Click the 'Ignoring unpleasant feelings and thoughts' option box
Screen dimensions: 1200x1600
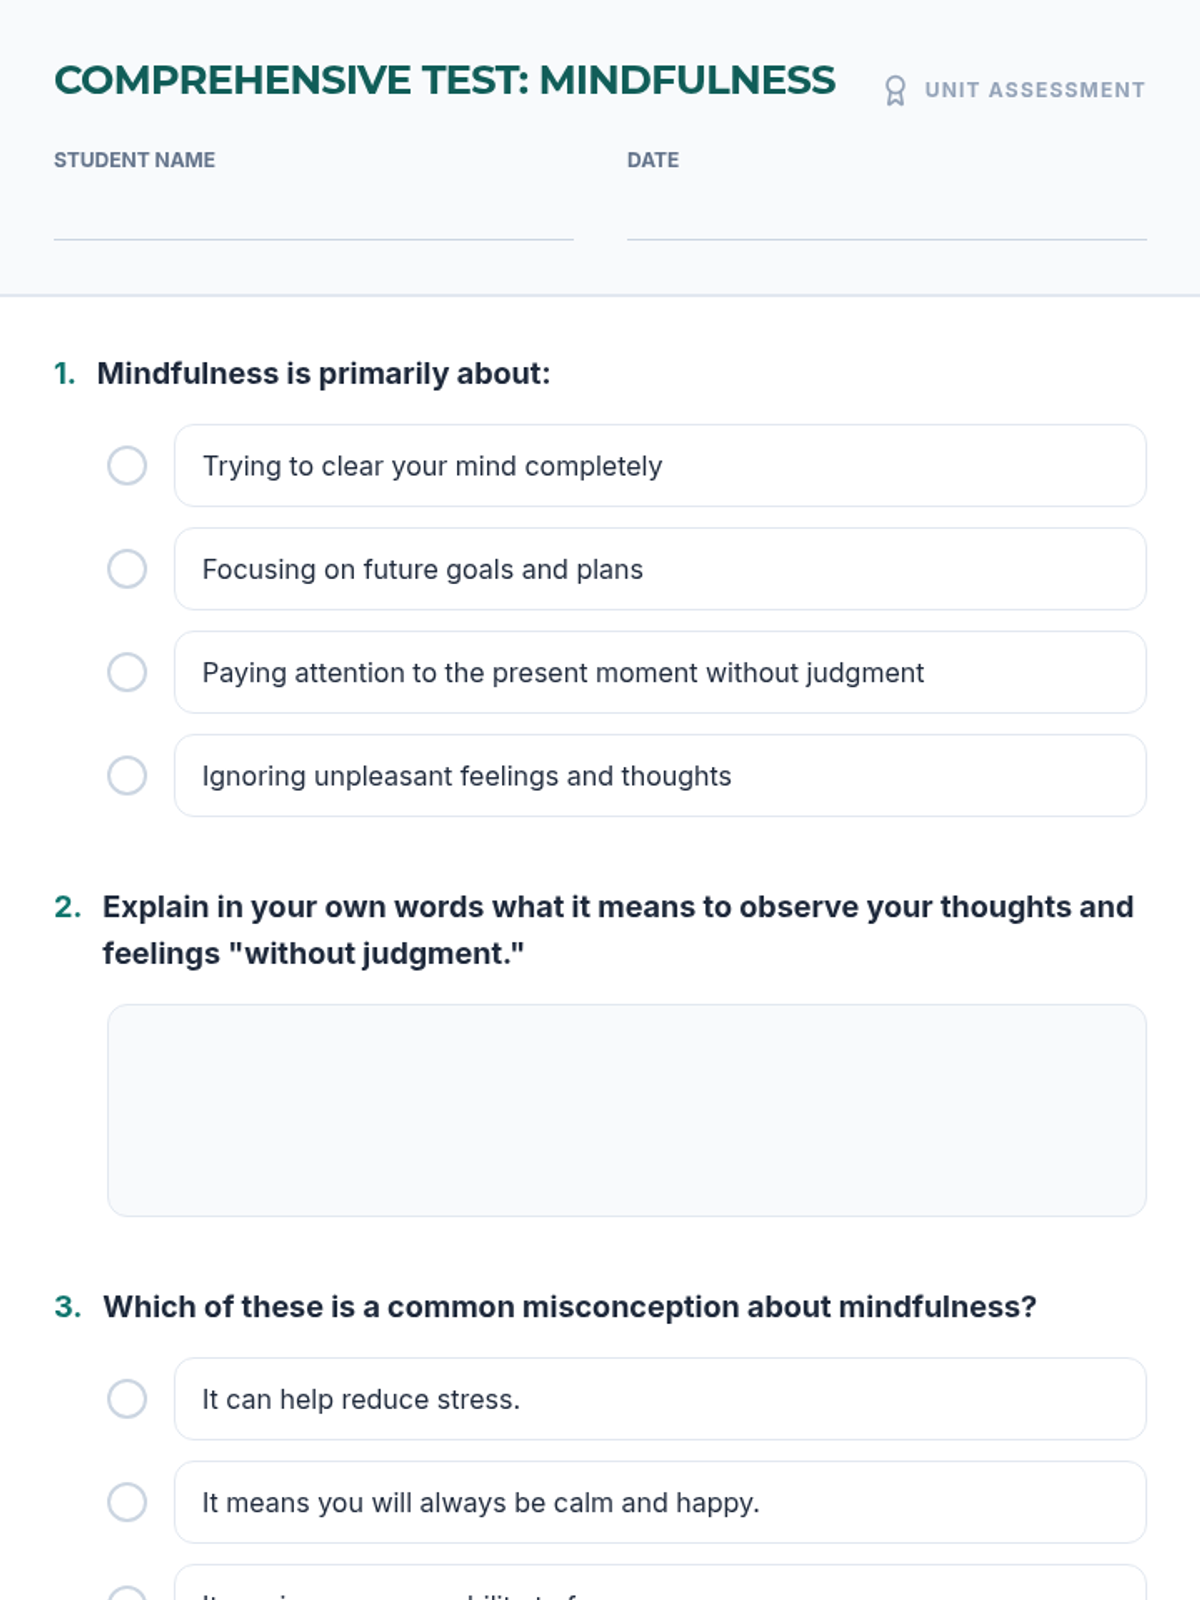tap(660, 776)
